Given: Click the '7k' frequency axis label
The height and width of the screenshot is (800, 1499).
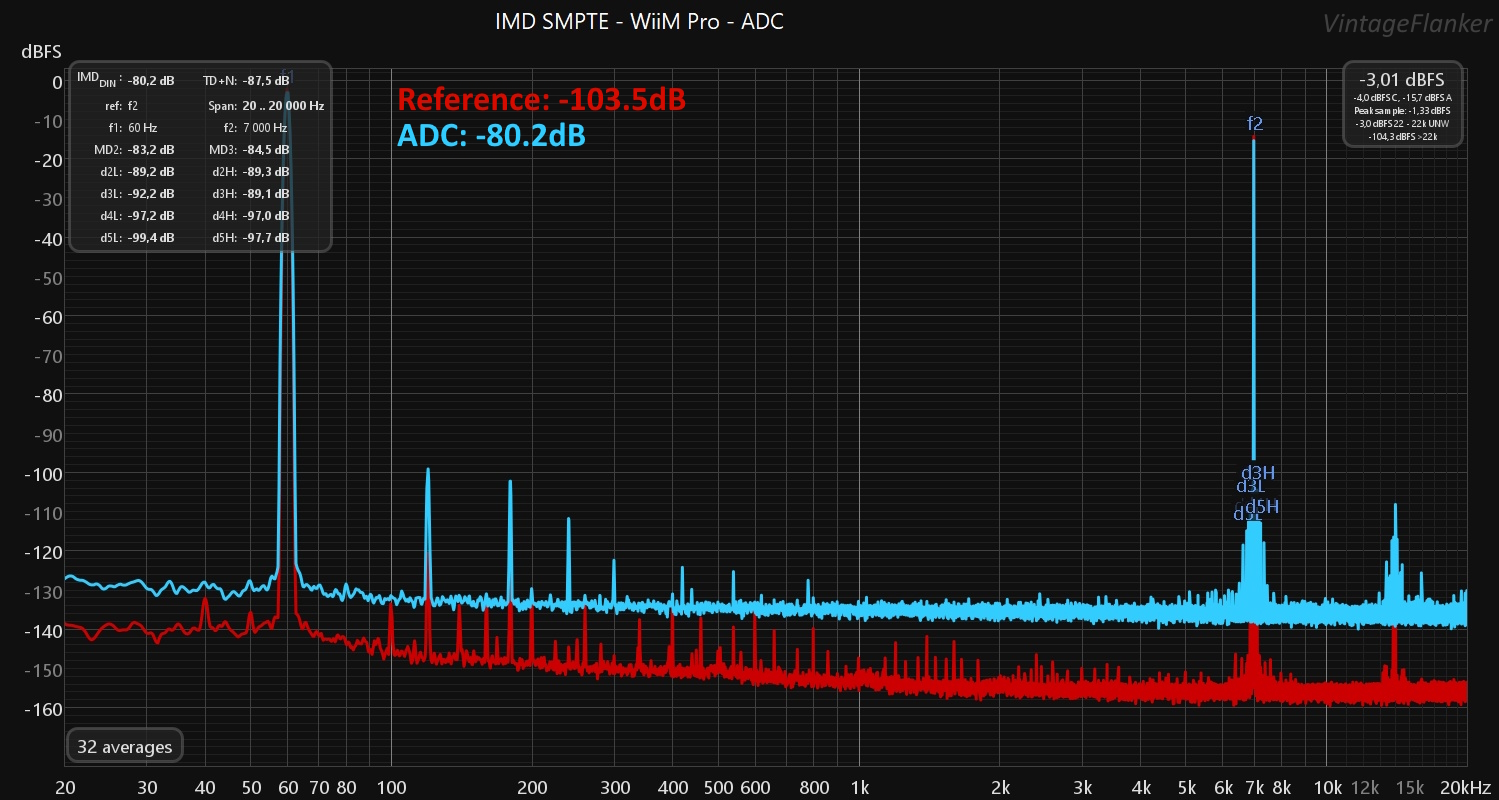Looking at the screenshot, I should (1255, 786).
